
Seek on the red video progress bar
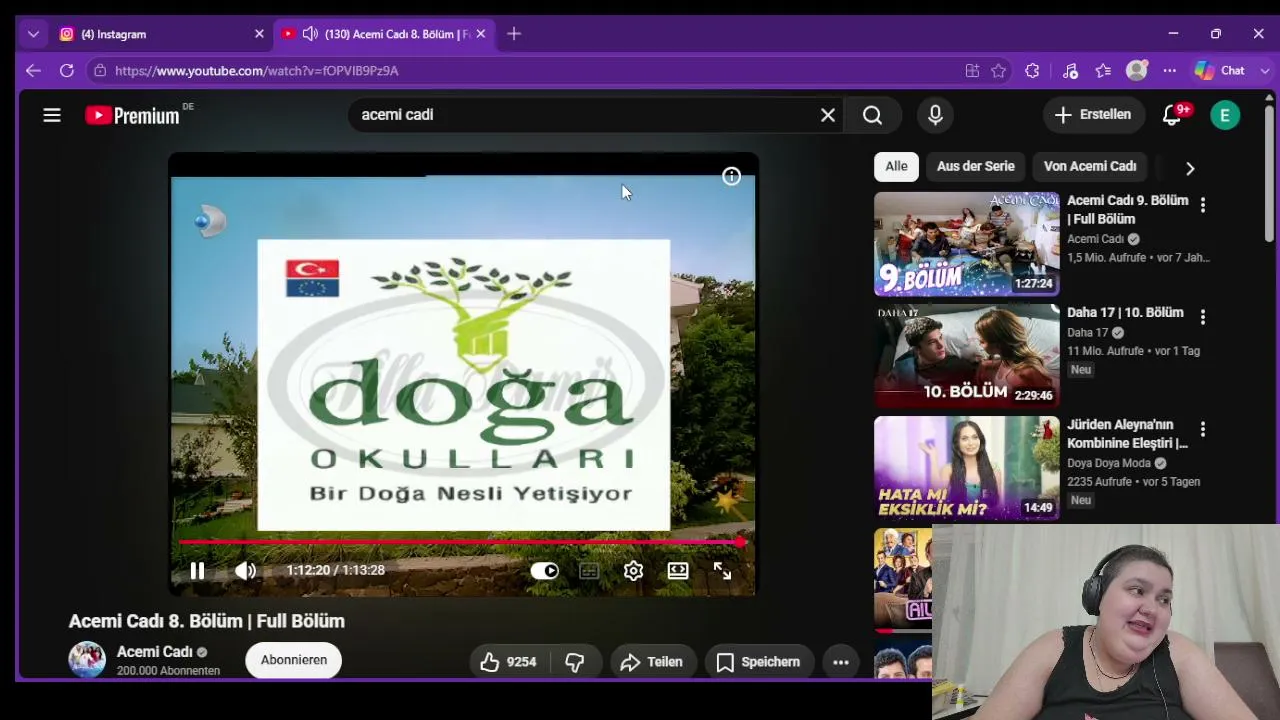(462, 542)
